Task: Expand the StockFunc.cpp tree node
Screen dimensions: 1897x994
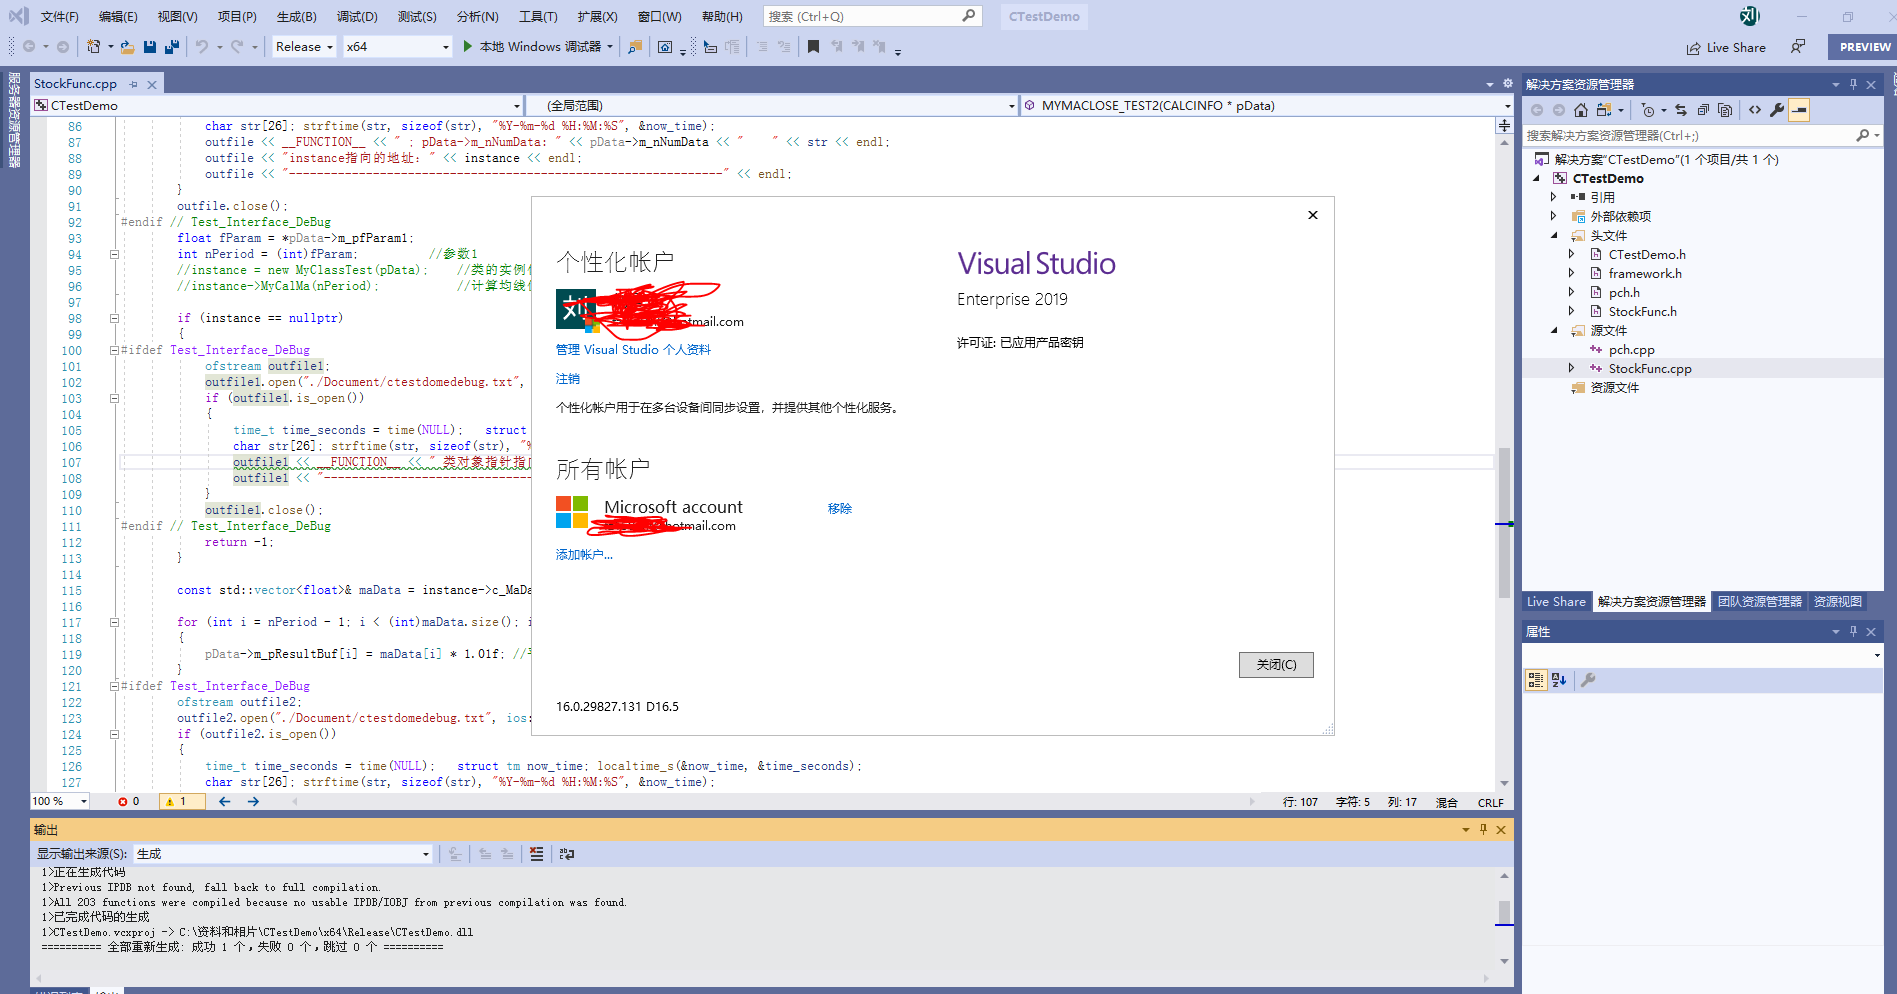Action: coord(1571,368)
